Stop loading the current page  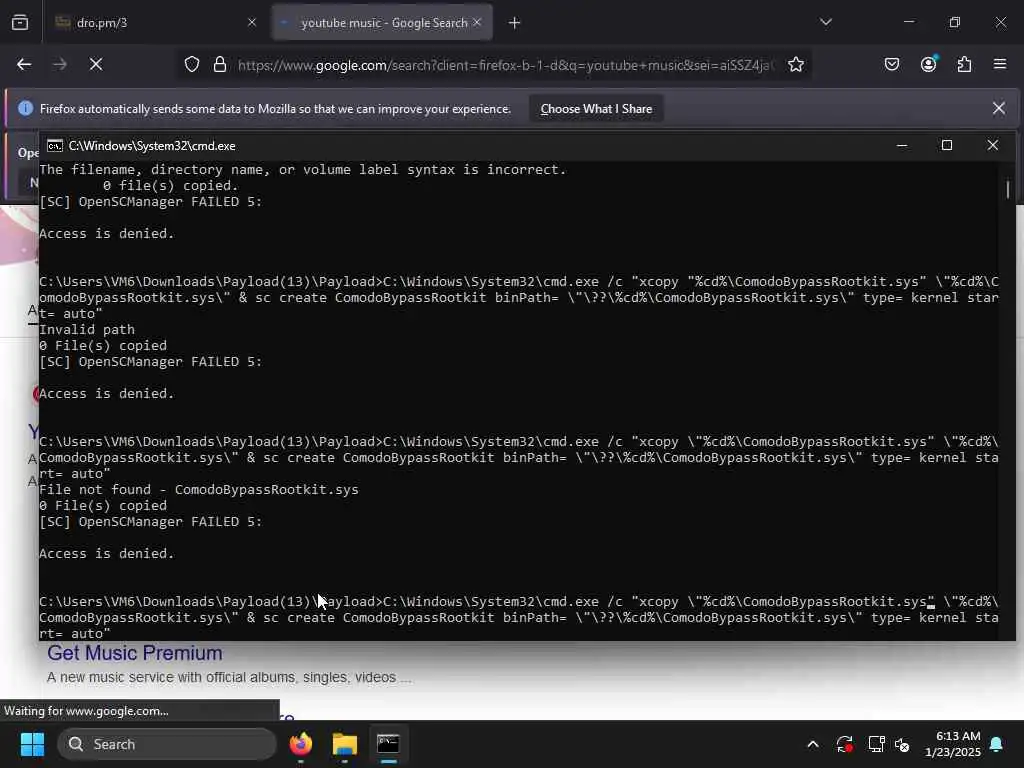(x=96, y=65)
